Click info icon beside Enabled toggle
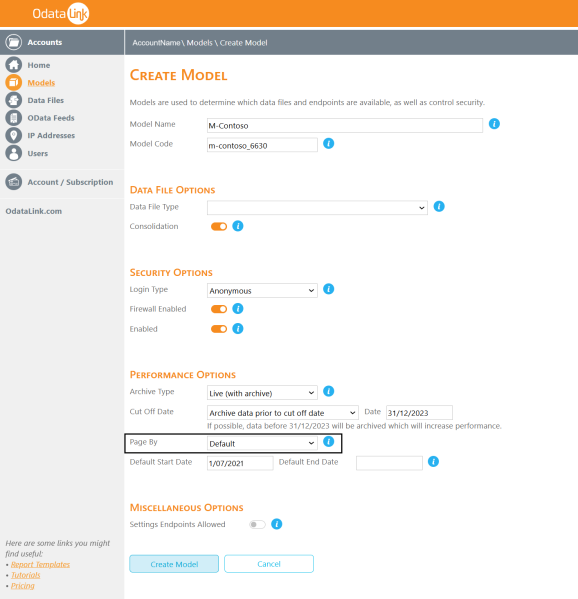Image resolution: width=578 pixels, height=599 pixels. [238, 329]
